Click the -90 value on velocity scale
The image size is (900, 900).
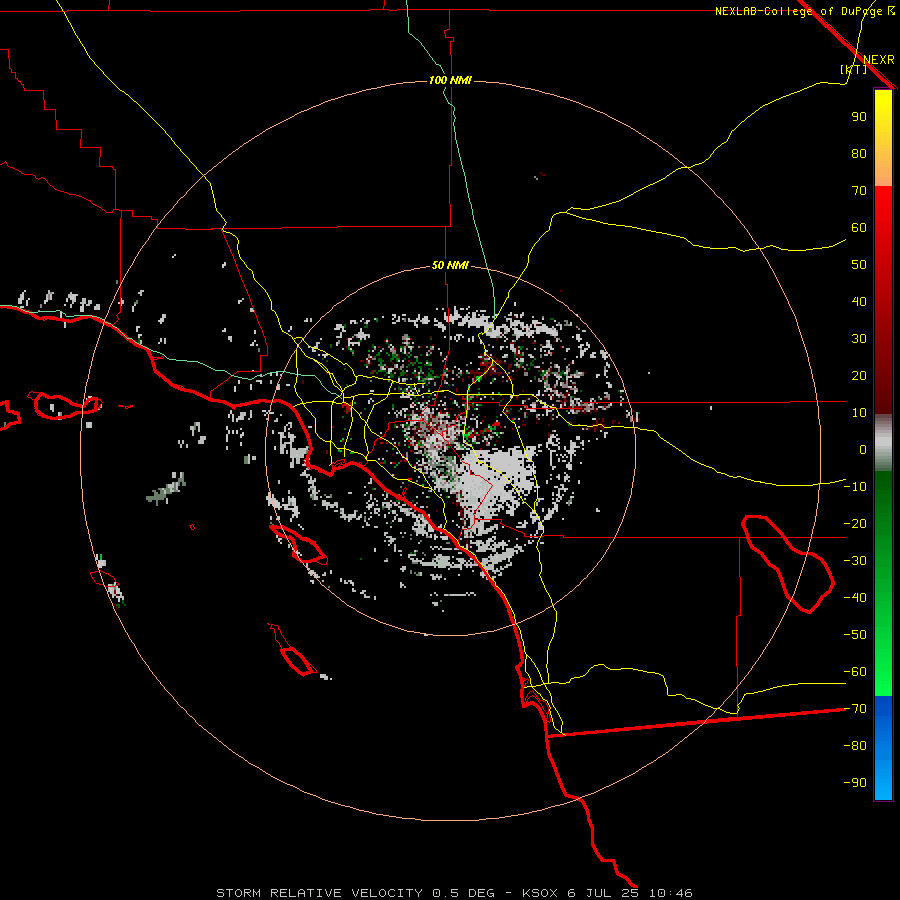[855, 782]
